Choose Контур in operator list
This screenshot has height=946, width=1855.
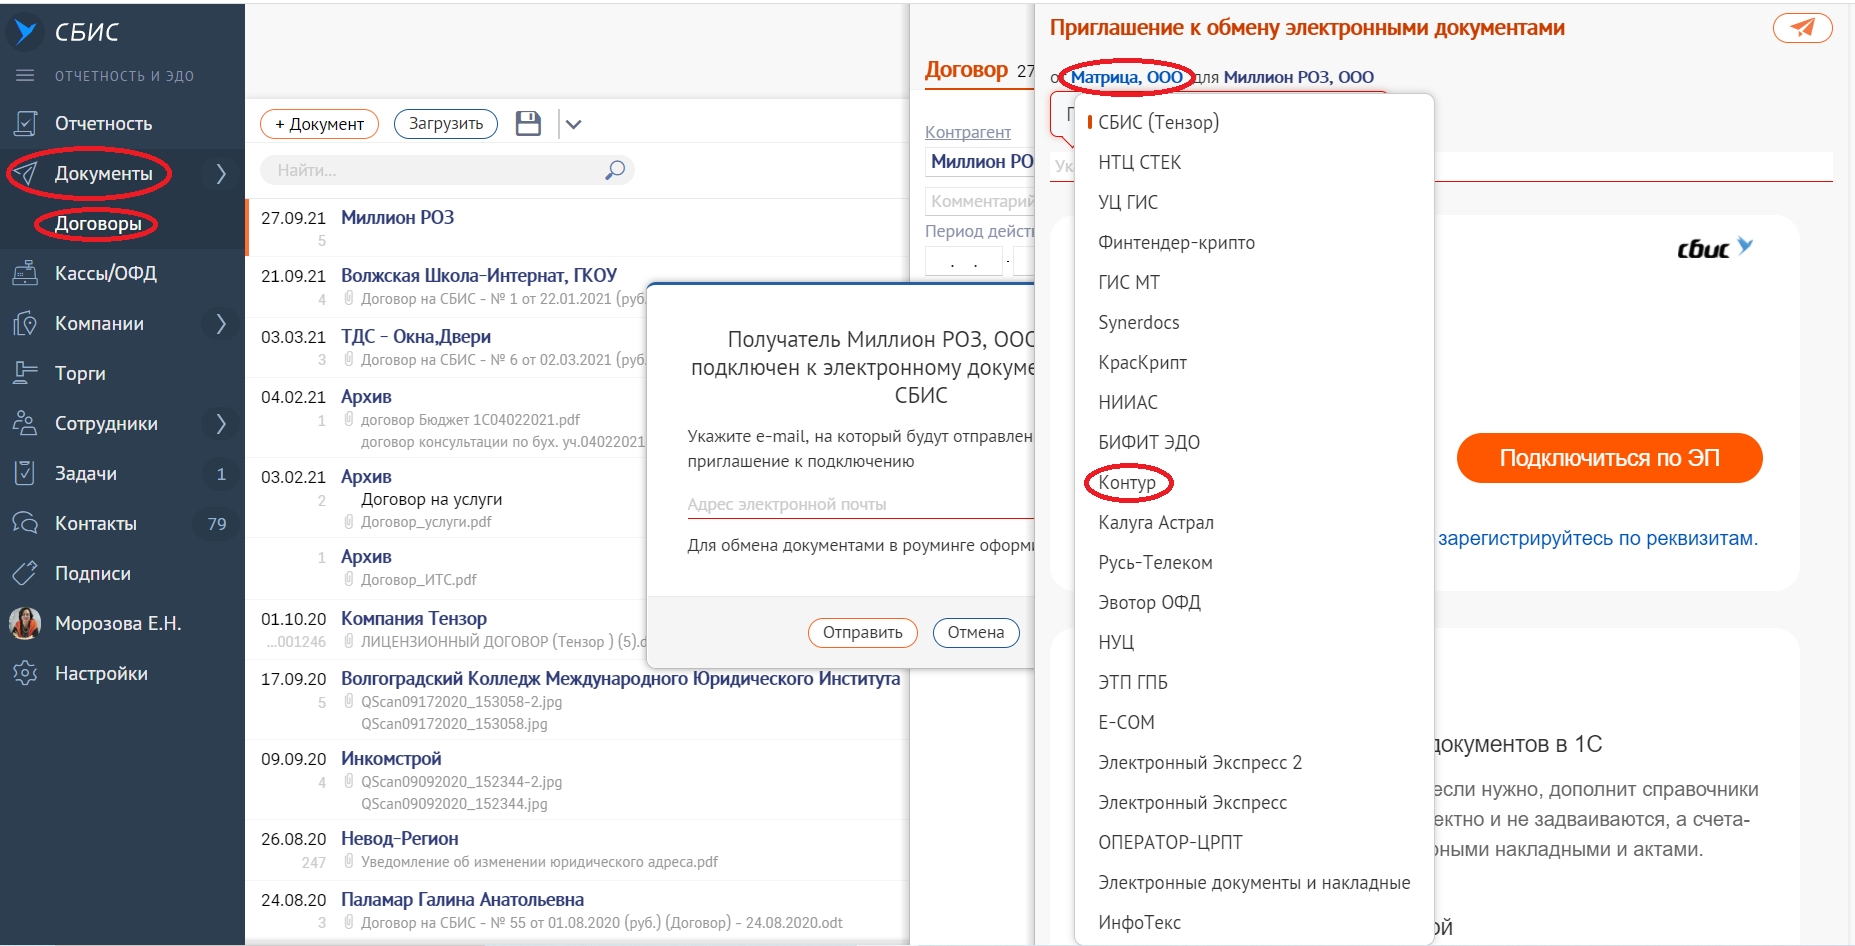[1255, 482]
